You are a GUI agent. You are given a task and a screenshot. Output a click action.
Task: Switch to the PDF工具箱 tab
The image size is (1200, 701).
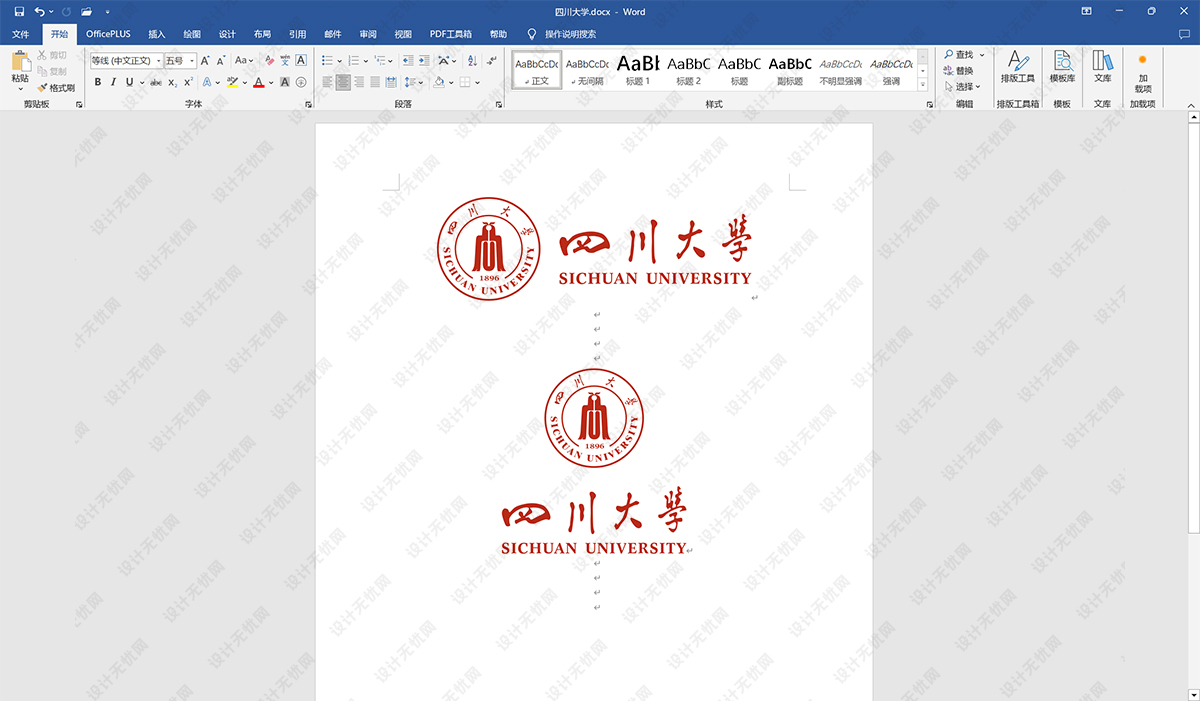coord(451,34)
